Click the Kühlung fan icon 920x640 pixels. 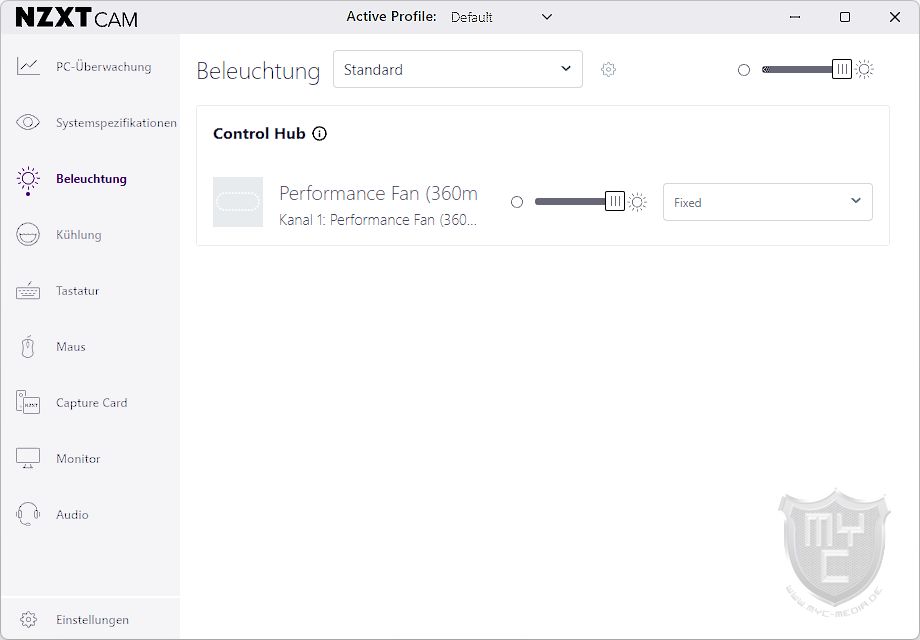click(x=28, y=235)
